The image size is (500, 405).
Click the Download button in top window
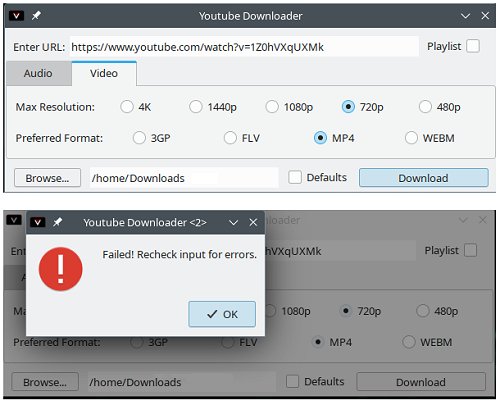[x=423, y=178]
